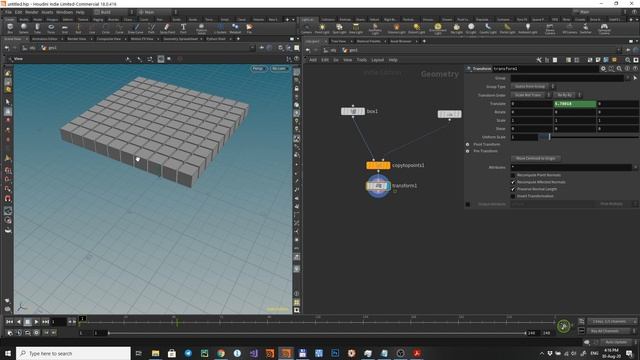This screenshot has height=360, width=640.
Task: Toggle the Output Attribute checkbox
Action: pyautogui.click(x=468, y=204)
